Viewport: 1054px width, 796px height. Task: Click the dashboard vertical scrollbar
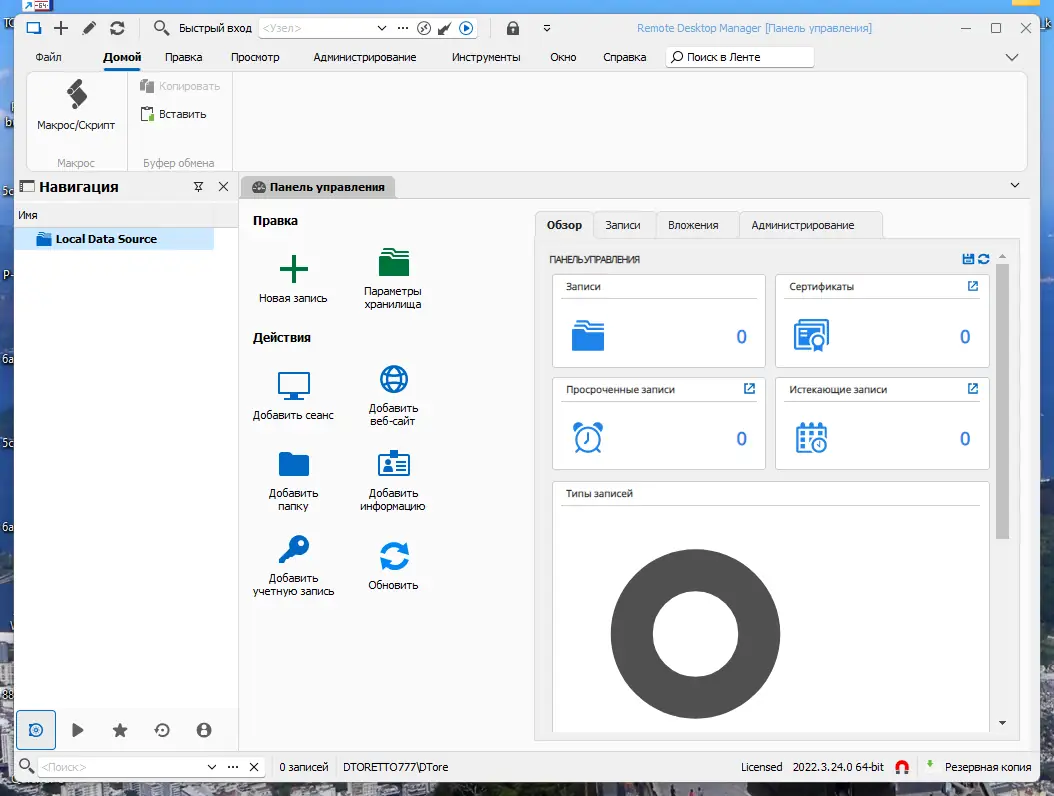click(1002, 401)
